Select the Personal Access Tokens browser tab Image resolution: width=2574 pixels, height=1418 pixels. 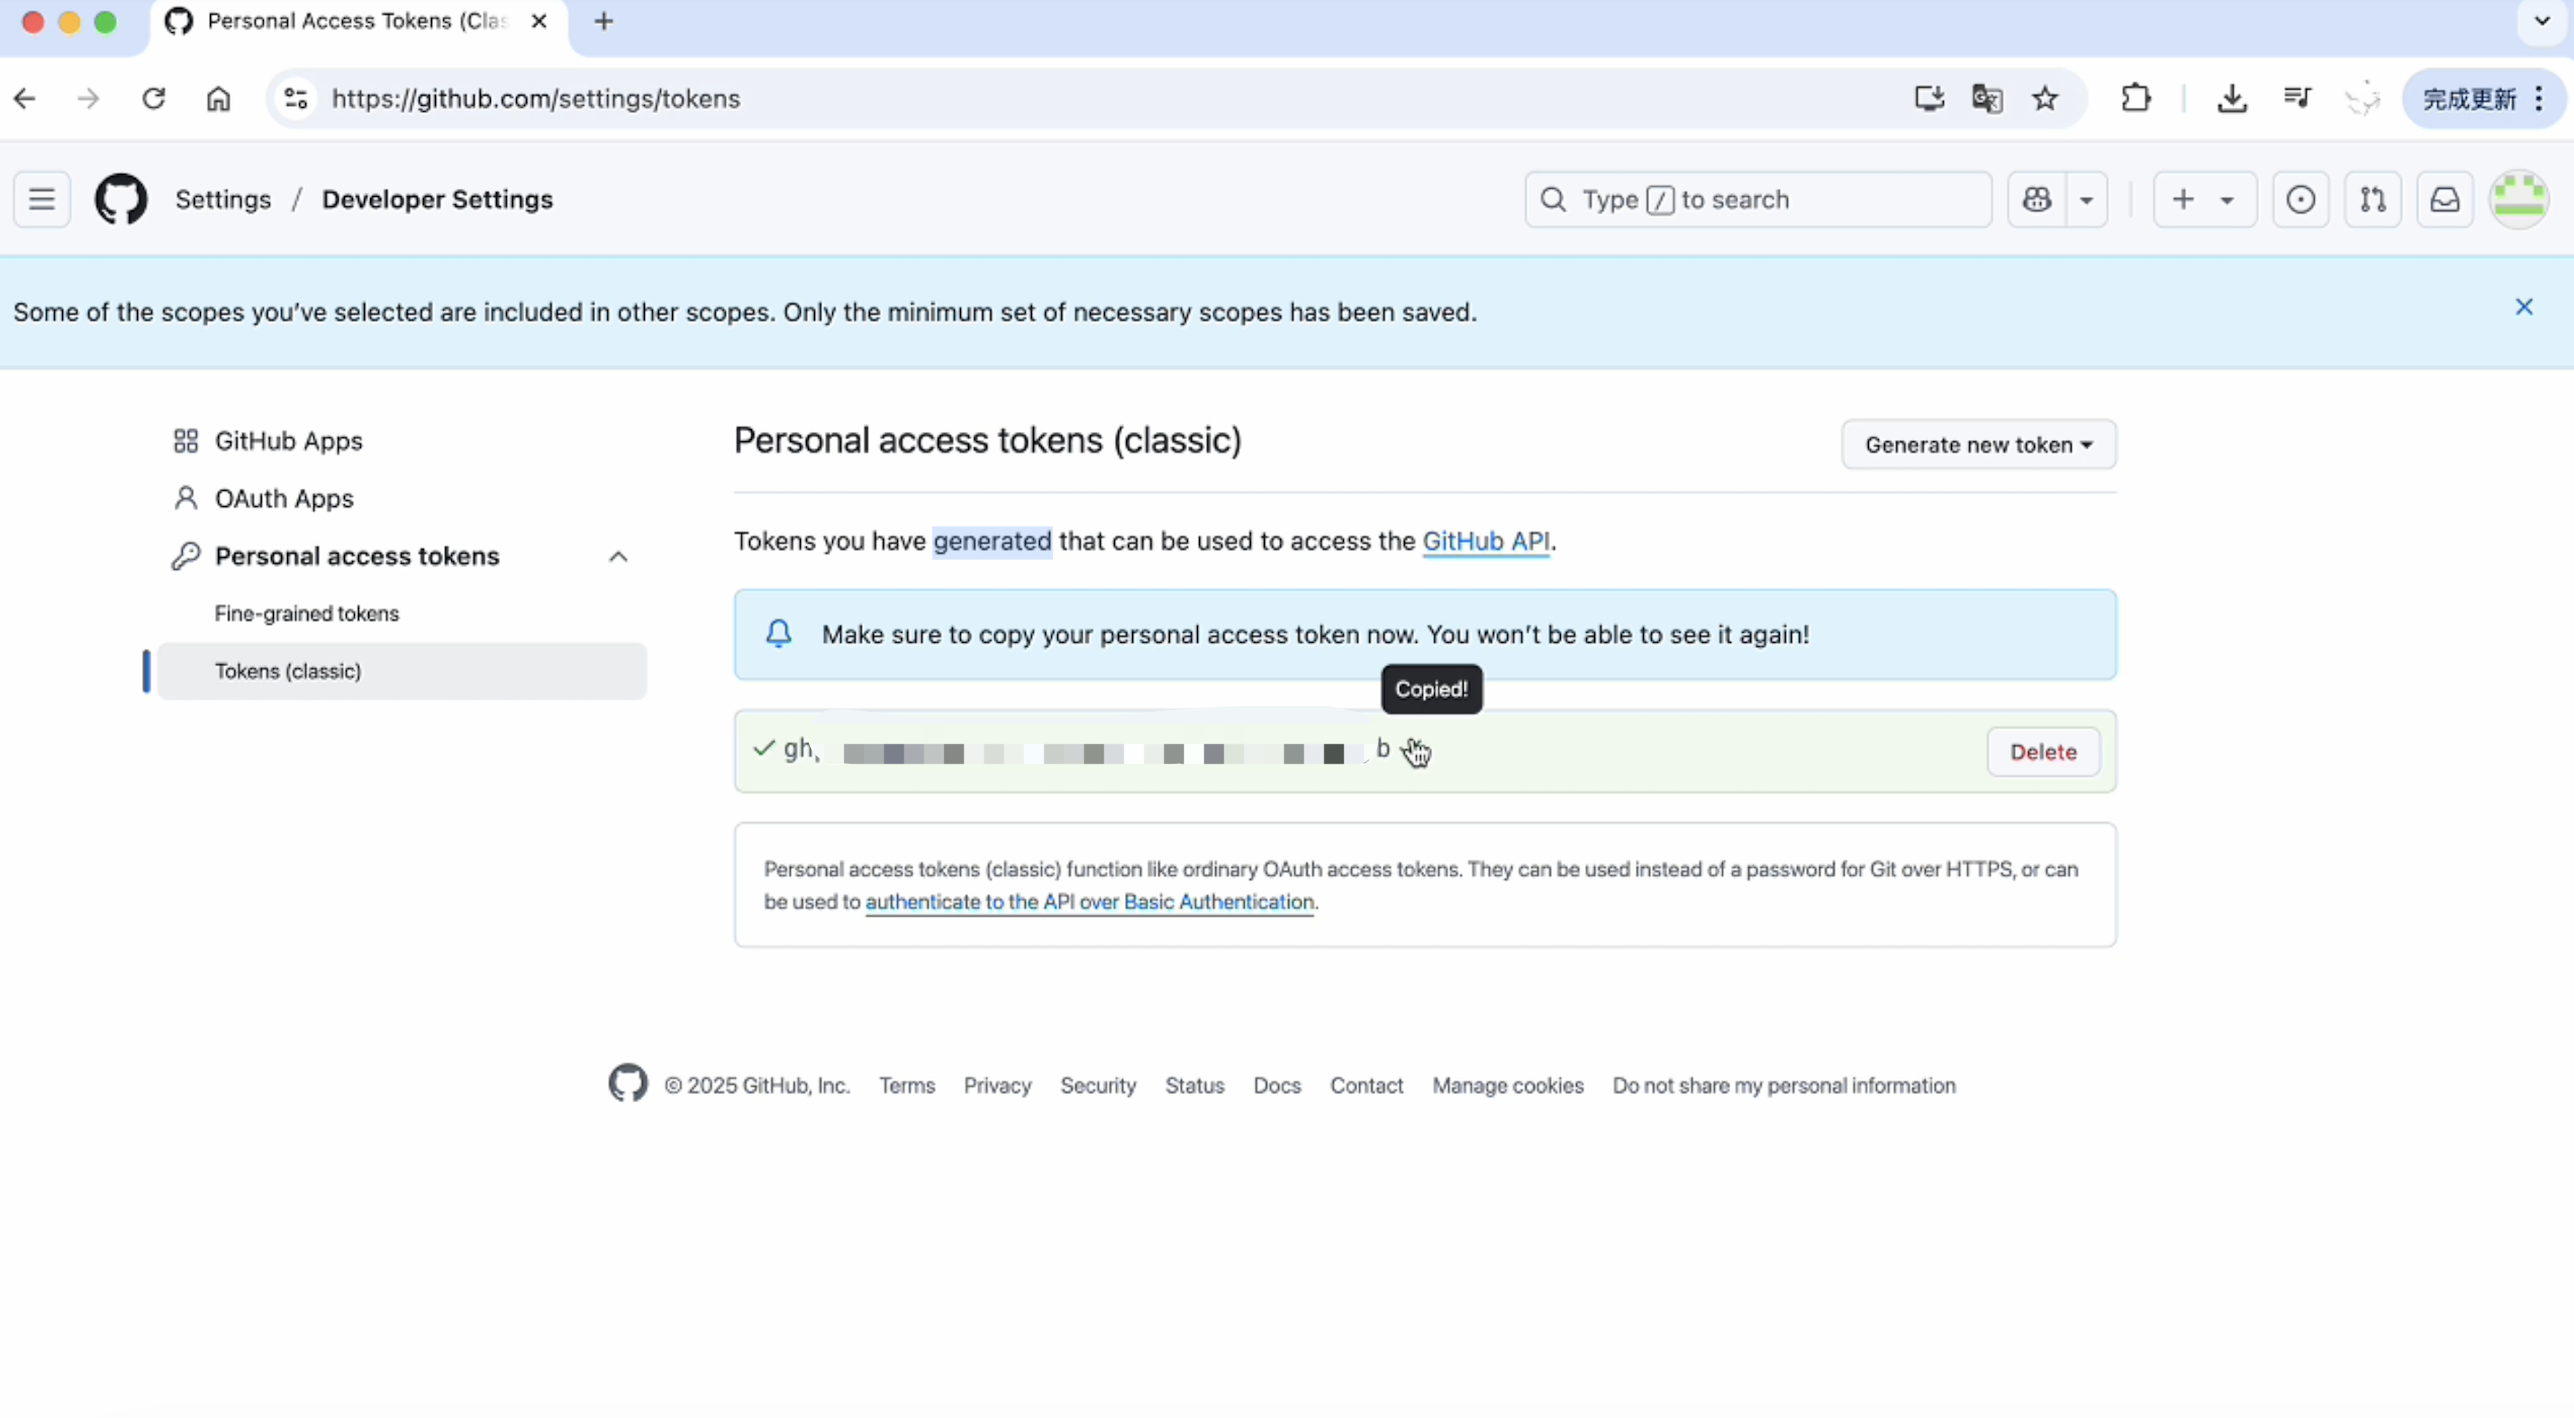coord(358,22)
